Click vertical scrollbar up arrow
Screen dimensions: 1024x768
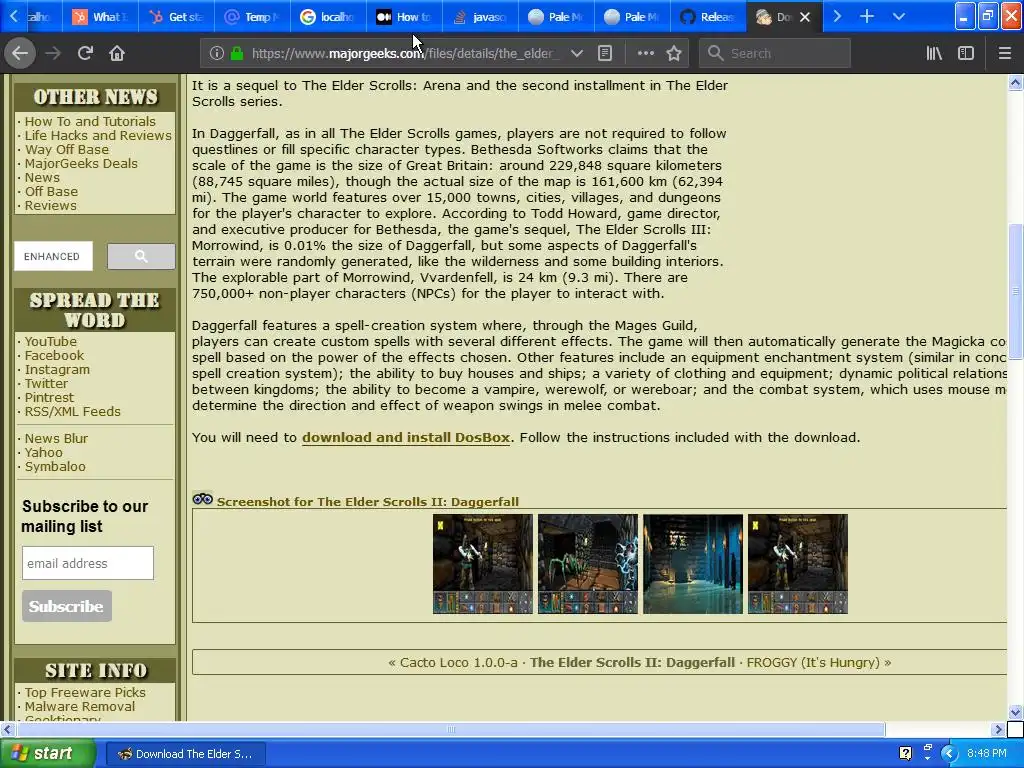[x=1015, y=82]
